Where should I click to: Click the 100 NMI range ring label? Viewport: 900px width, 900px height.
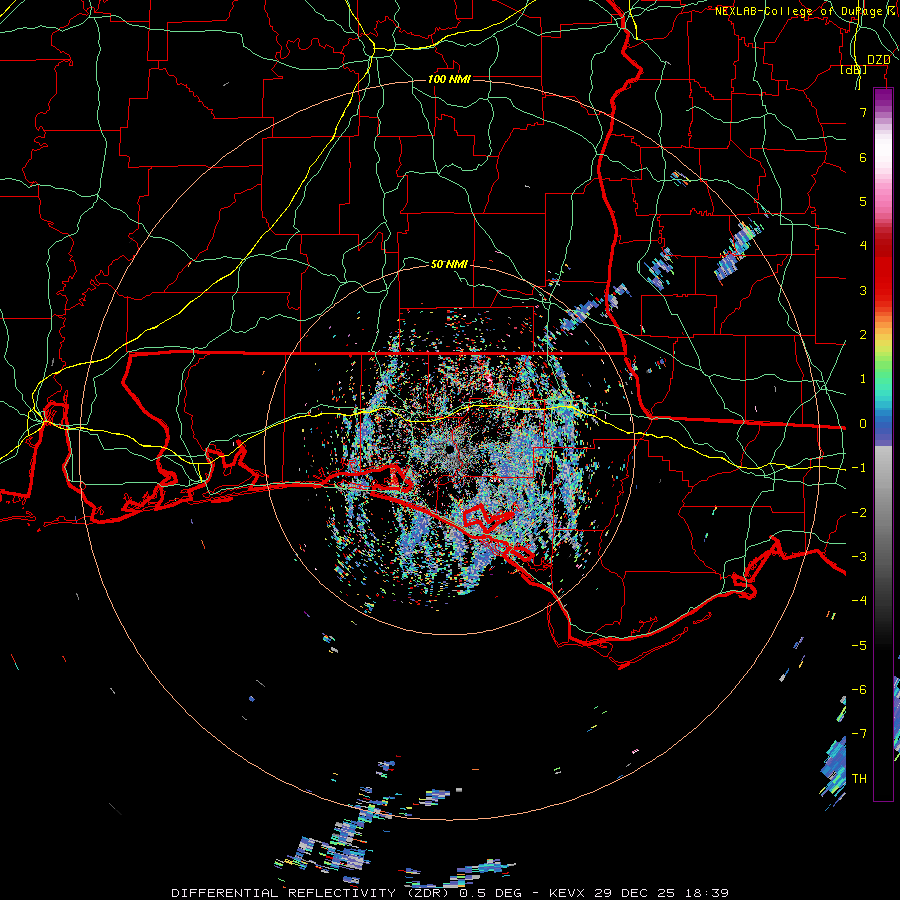[449, 79]
